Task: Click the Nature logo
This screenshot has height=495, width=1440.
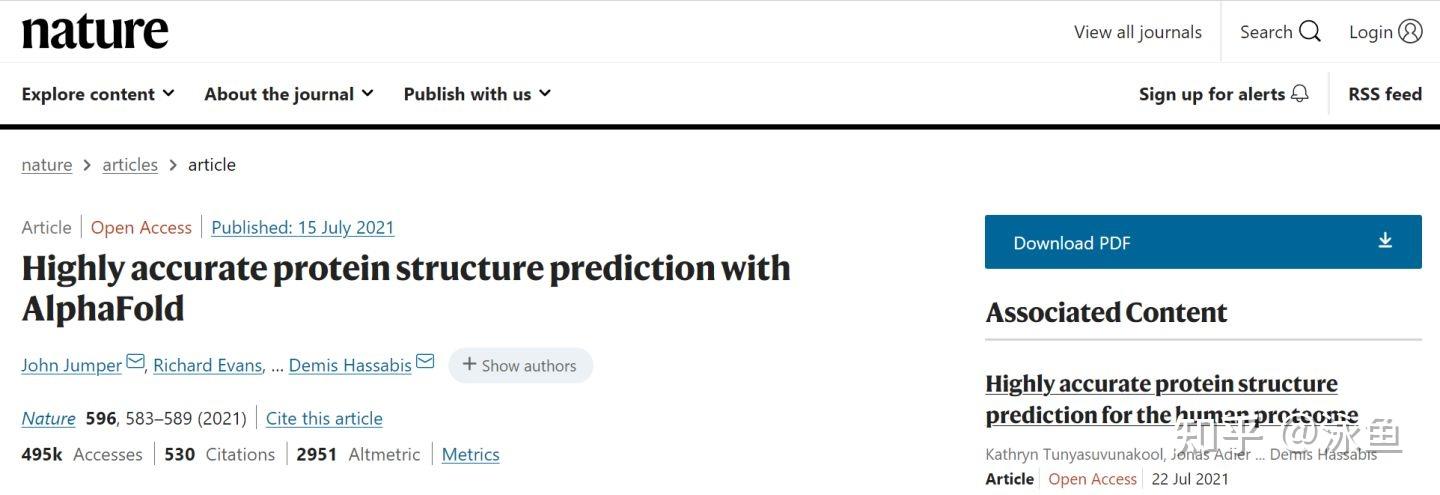Action: [x=95, y=32]
